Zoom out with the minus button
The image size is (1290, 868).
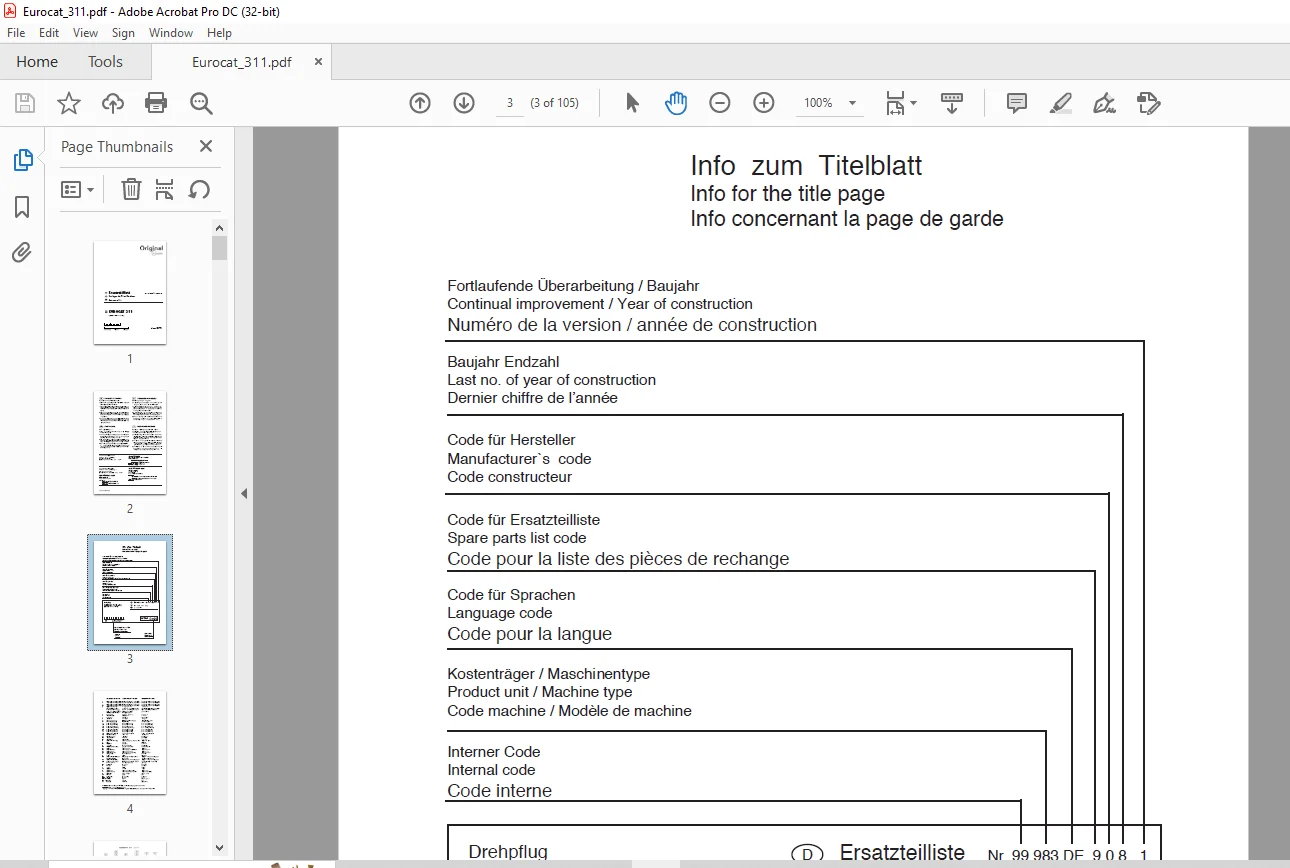(720, 103)
